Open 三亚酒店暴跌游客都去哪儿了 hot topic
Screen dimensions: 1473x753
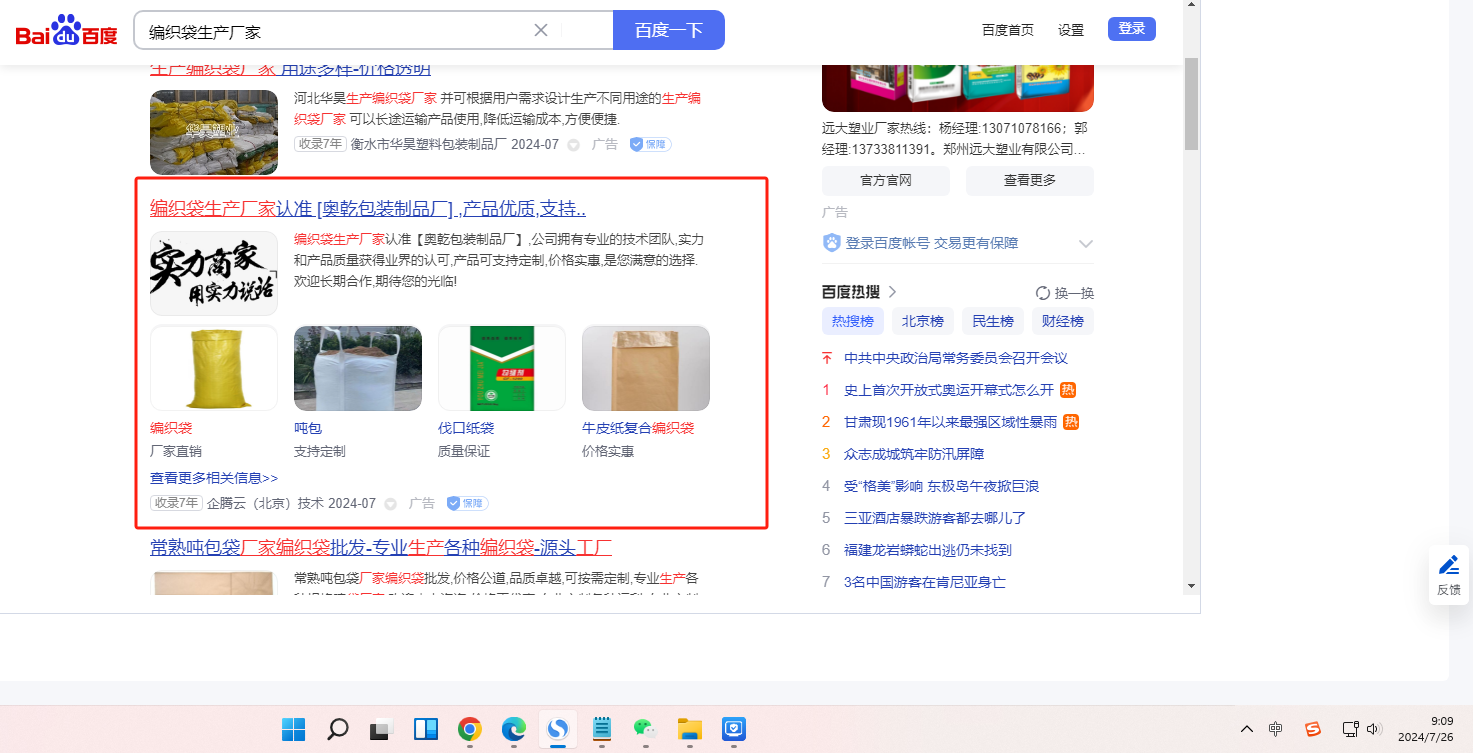point(935,518)
